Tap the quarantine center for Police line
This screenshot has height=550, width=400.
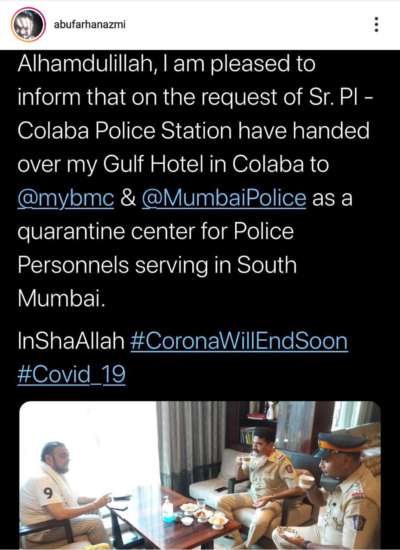coord(155,232)
